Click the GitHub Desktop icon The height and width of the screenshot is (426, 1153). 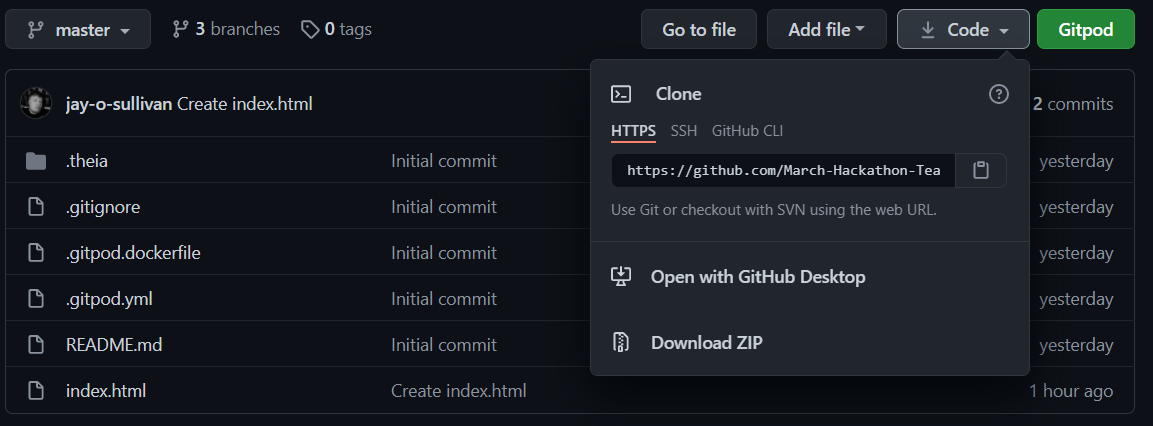[x=621, y=277]
